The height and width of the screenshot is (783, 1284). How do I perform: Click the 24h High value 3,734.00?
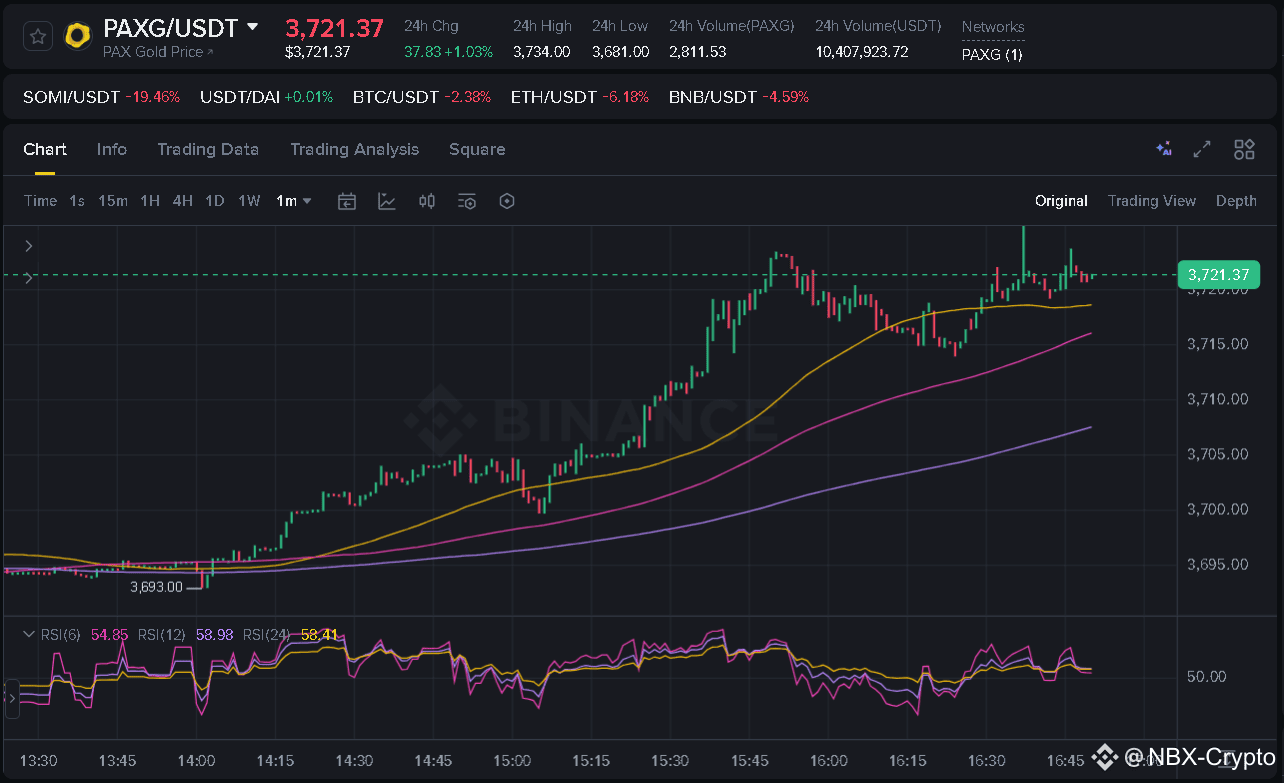point(541,52)
